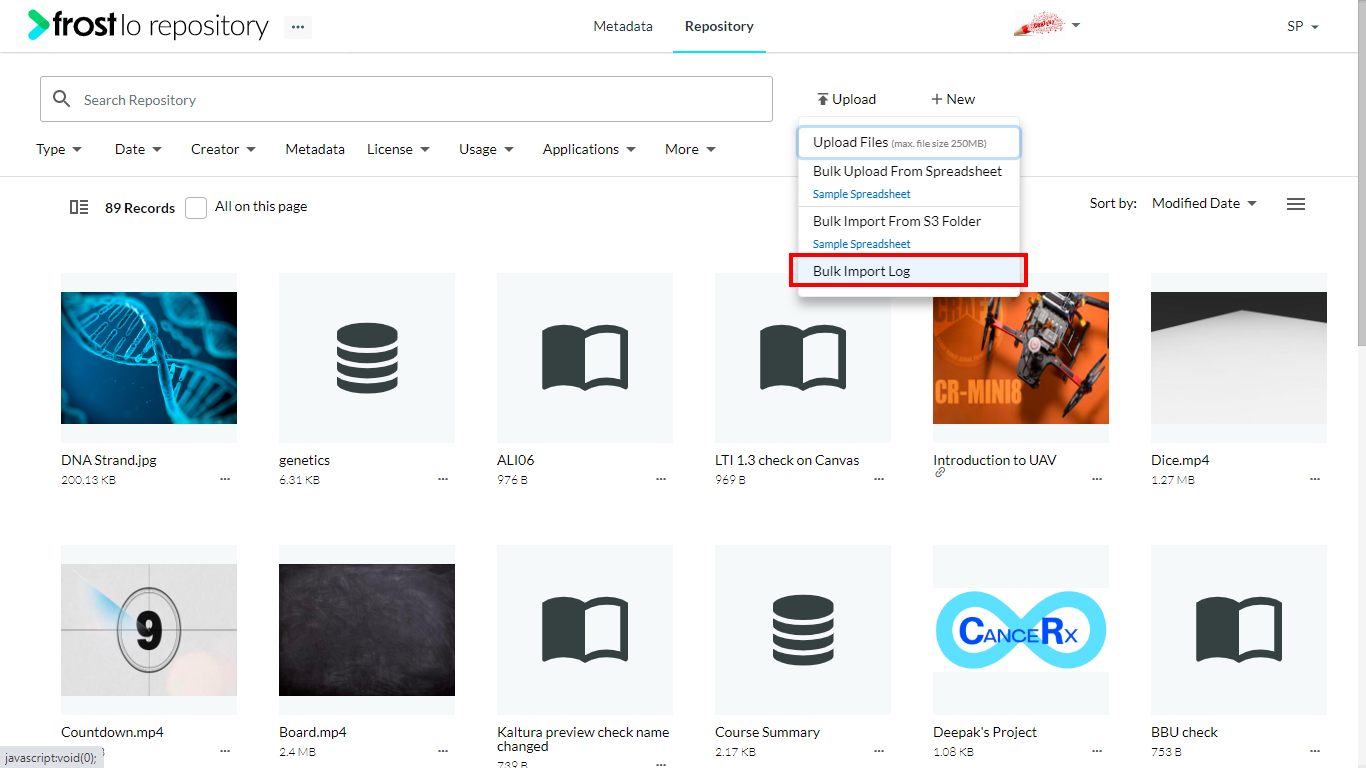The image size is (1366, 768).
Task: Click the organization logo in the header
Action: click(1038, 25)
